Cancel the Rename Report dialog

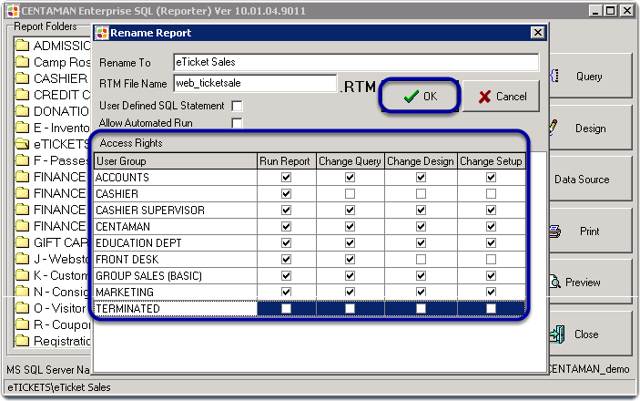tap(501, 97)
